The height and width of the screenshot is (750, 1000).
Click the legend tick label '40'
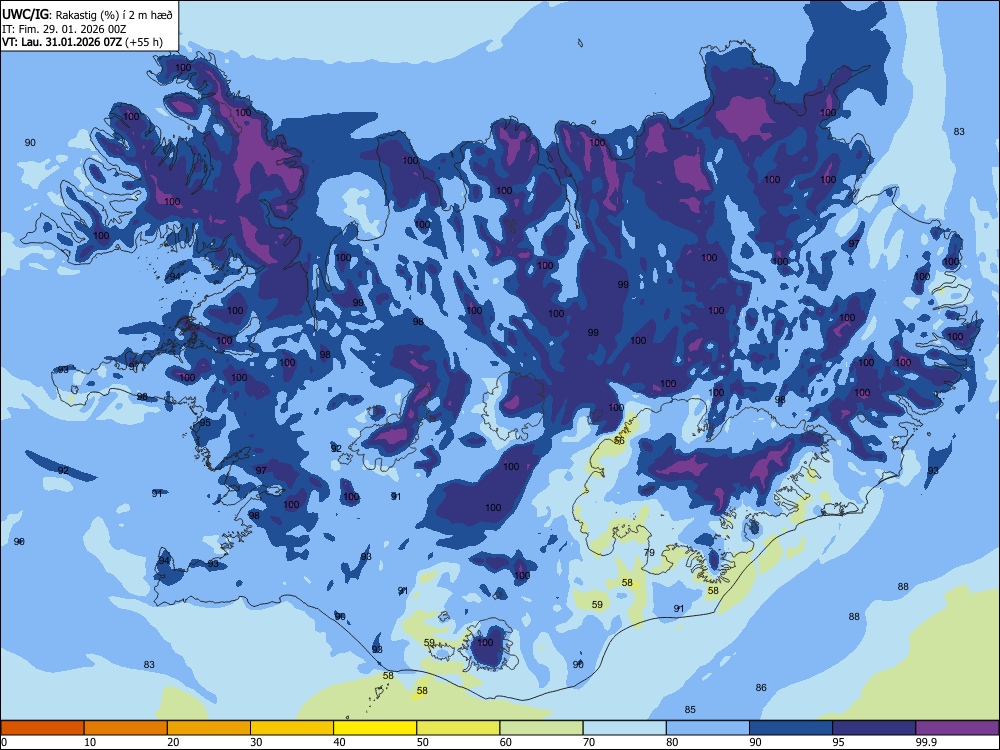coord(340,742)
